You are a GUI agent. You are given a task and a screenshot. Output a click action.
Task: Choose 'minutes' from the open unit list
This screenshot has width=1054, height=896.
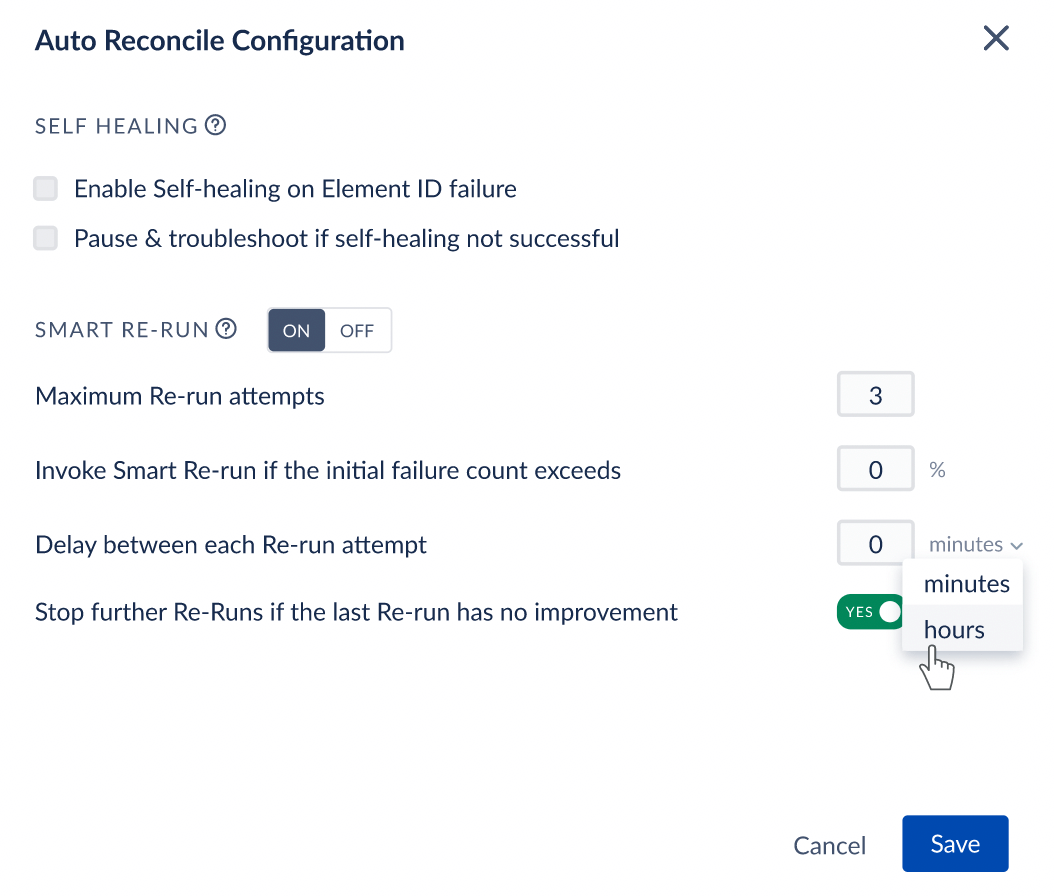(966, 583)
